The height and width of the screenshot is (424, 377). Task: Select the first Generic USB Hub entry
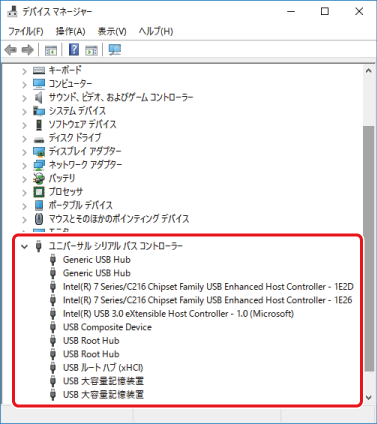[97, 260]
